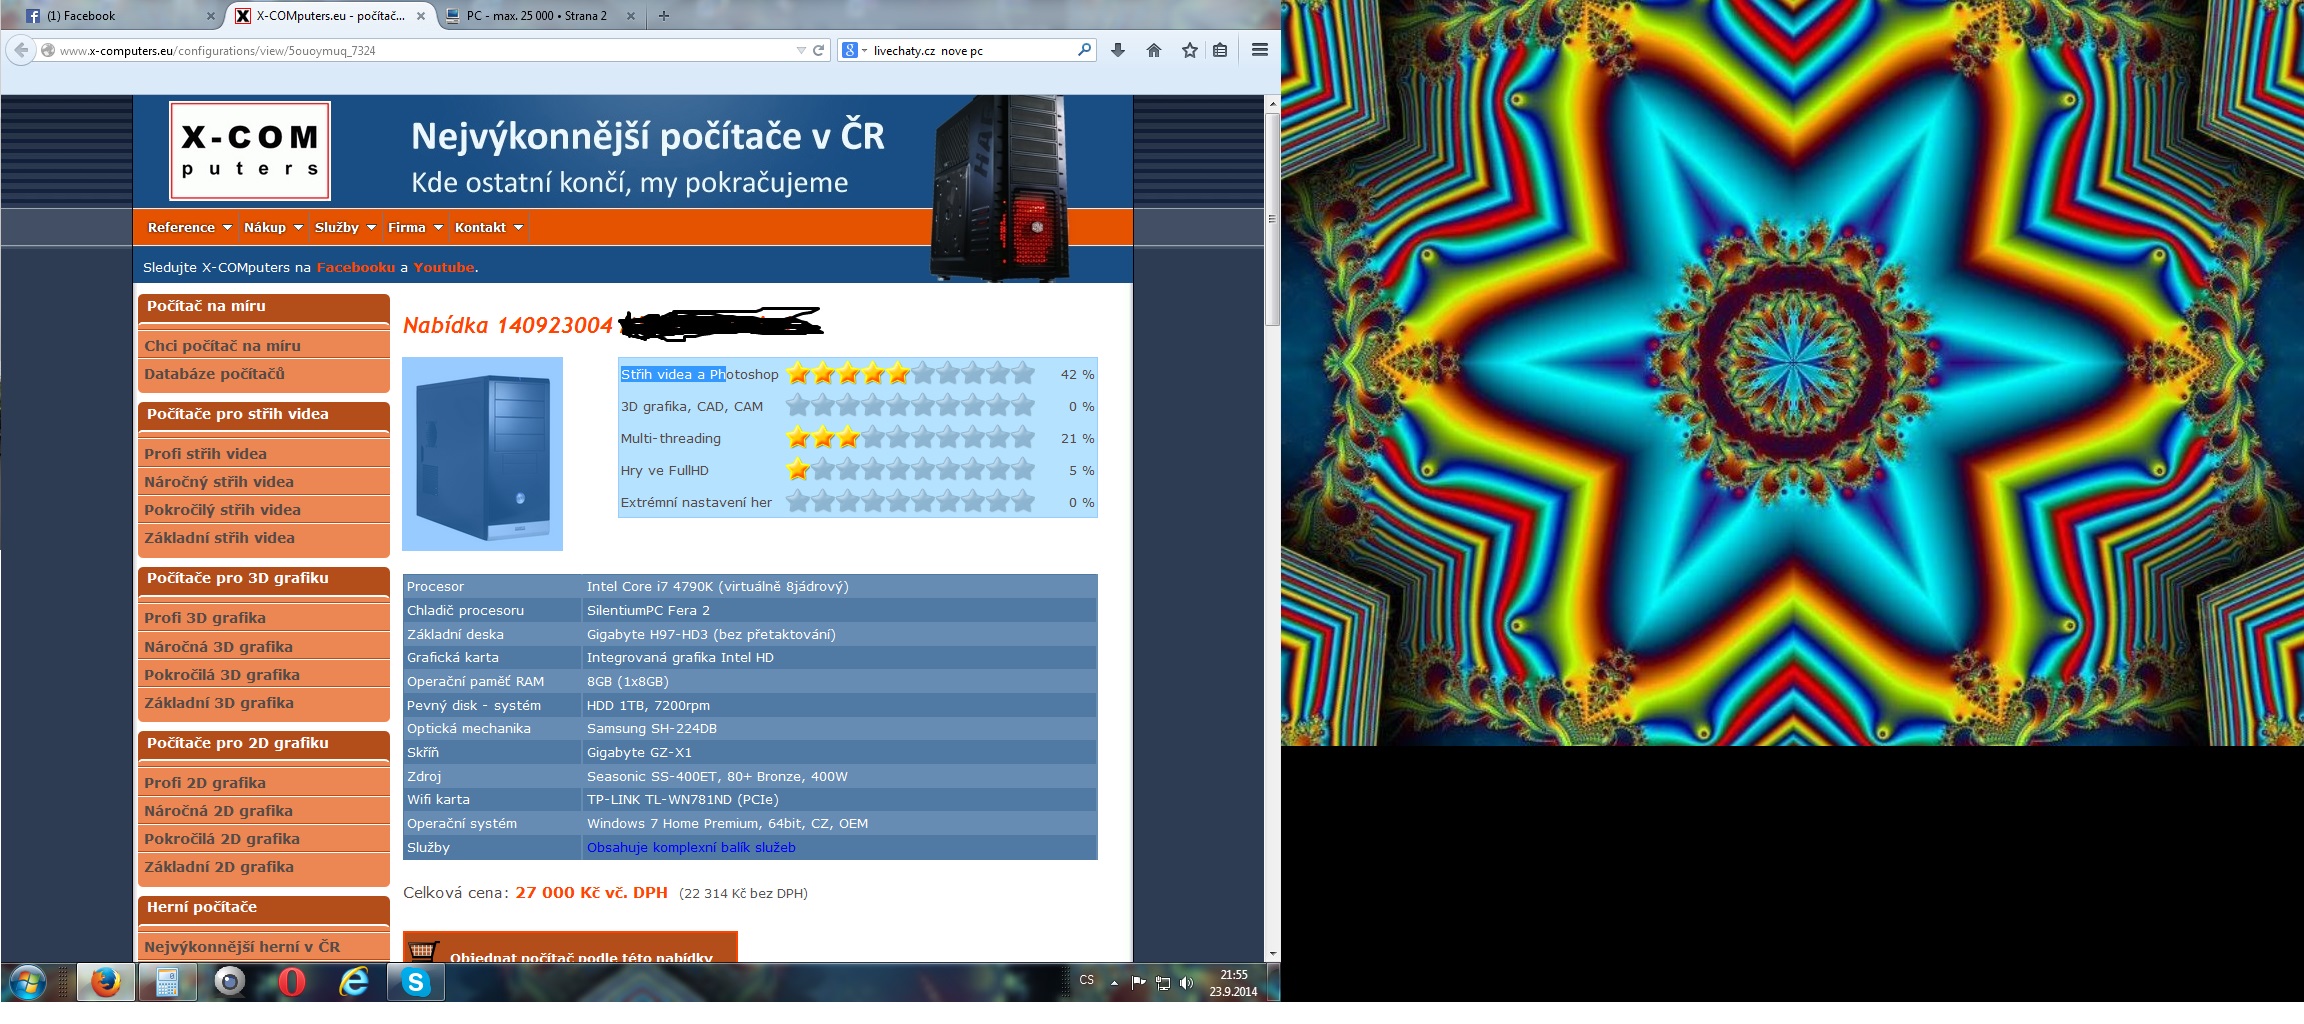Open Firefox downloads arrow icon
Viewport: 2304px width, 1024px height.
pyautogui.click(x=1118, y=50)
